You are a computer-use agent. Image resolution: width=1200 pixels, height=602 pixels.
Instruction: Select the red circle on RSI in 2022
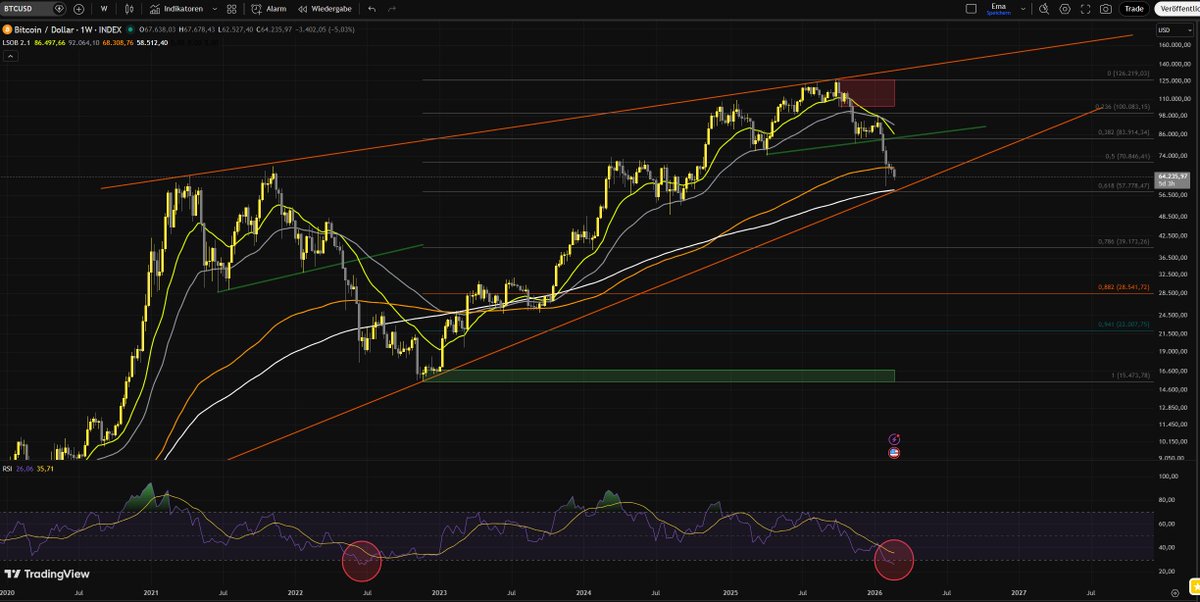(x=362, y=560)
